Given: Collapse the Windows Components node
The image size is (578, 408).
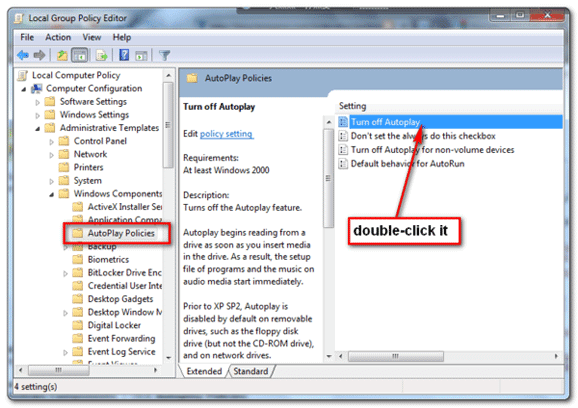Looking at the screenshot, I should coord(52,194).
